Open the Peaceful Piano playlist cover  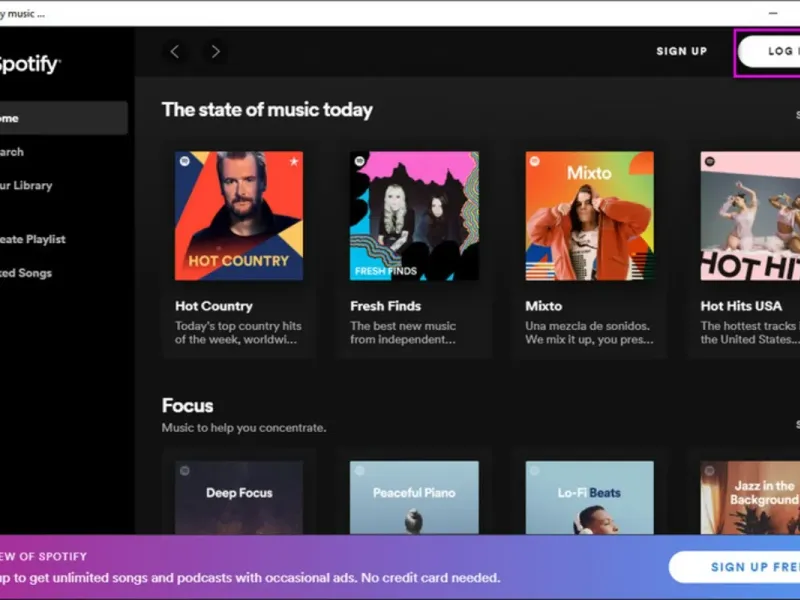pos(414,497)
